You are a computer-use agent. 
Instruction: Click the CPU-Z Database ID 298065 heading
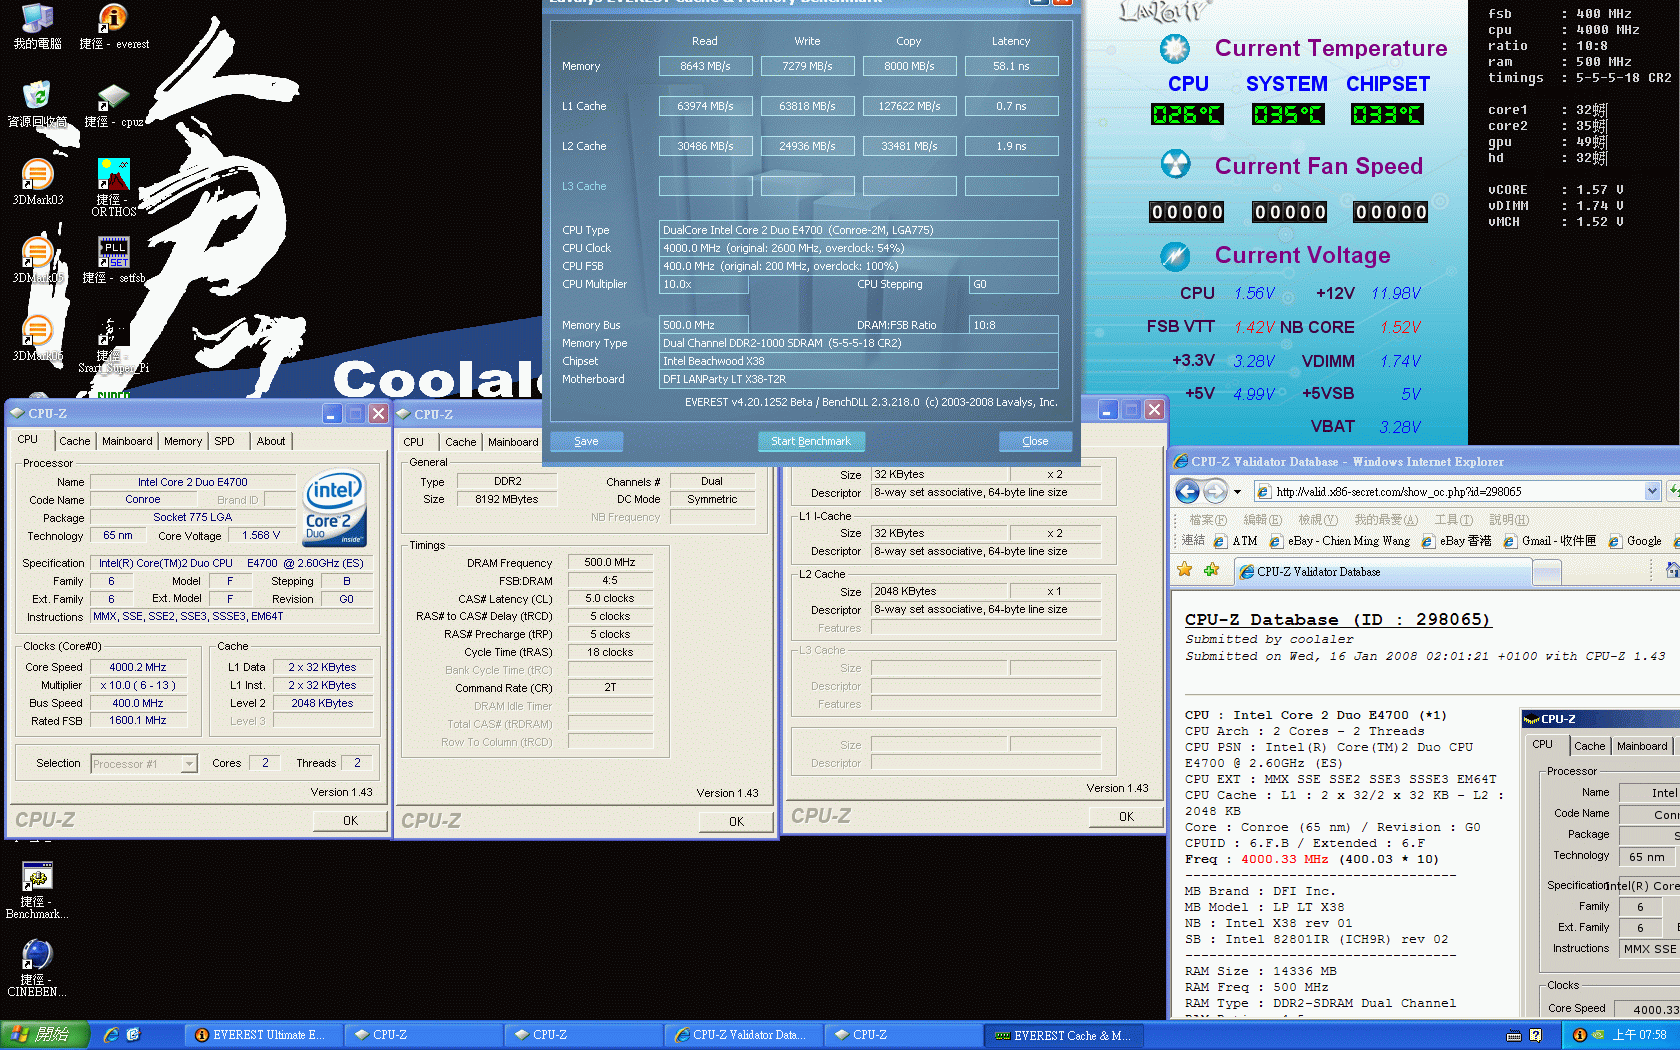tap(1337, 620)
